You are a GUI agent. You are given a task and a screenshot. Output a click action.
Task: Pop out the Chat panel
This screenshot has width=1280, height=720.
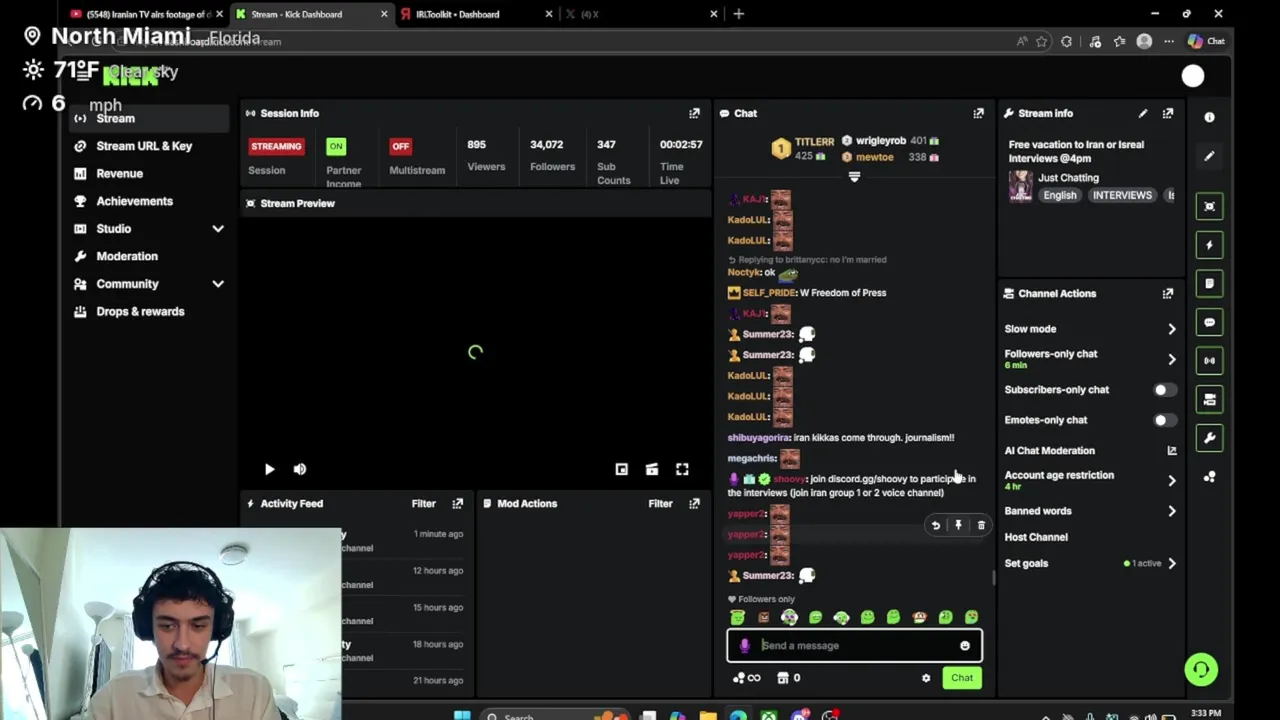[978, 113]
